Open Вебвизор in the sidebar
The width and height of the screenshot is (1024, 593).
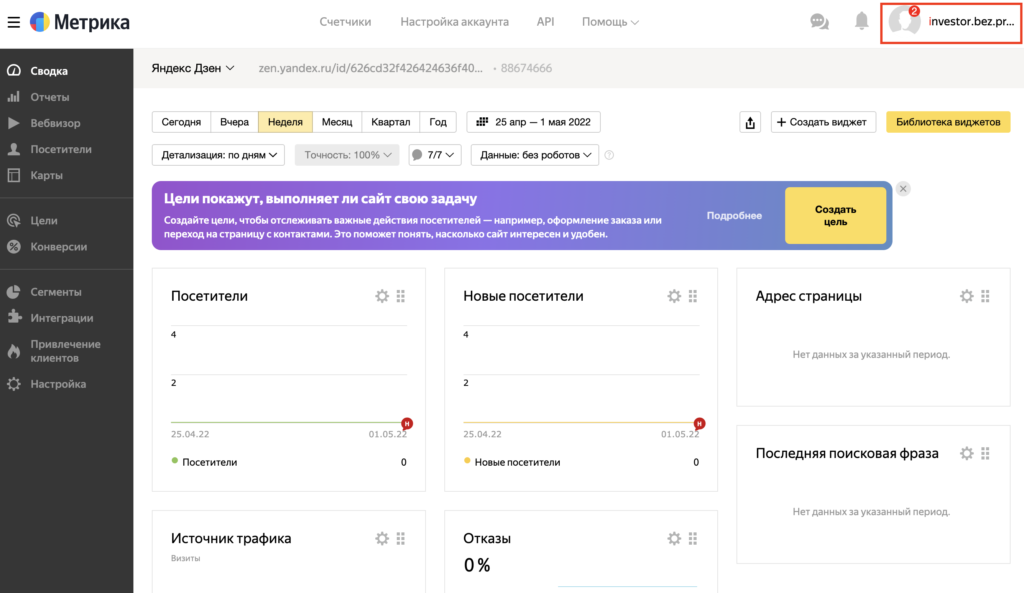(55, 123)
